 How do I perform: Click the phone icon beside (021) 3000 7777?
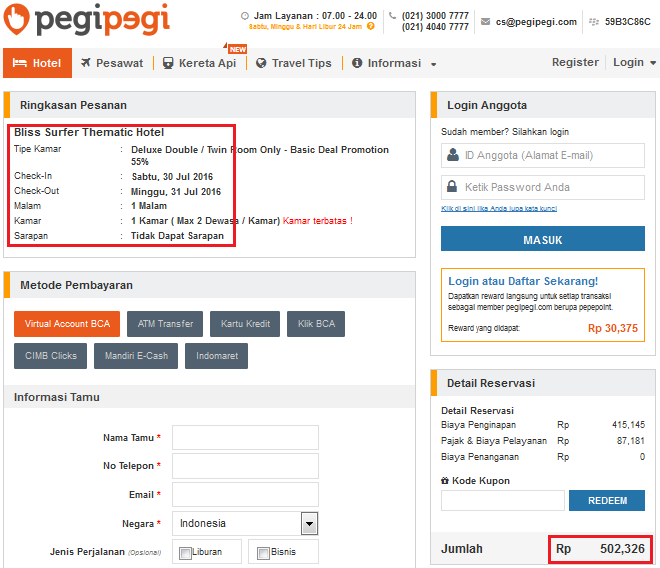click(x=392, y=16)
